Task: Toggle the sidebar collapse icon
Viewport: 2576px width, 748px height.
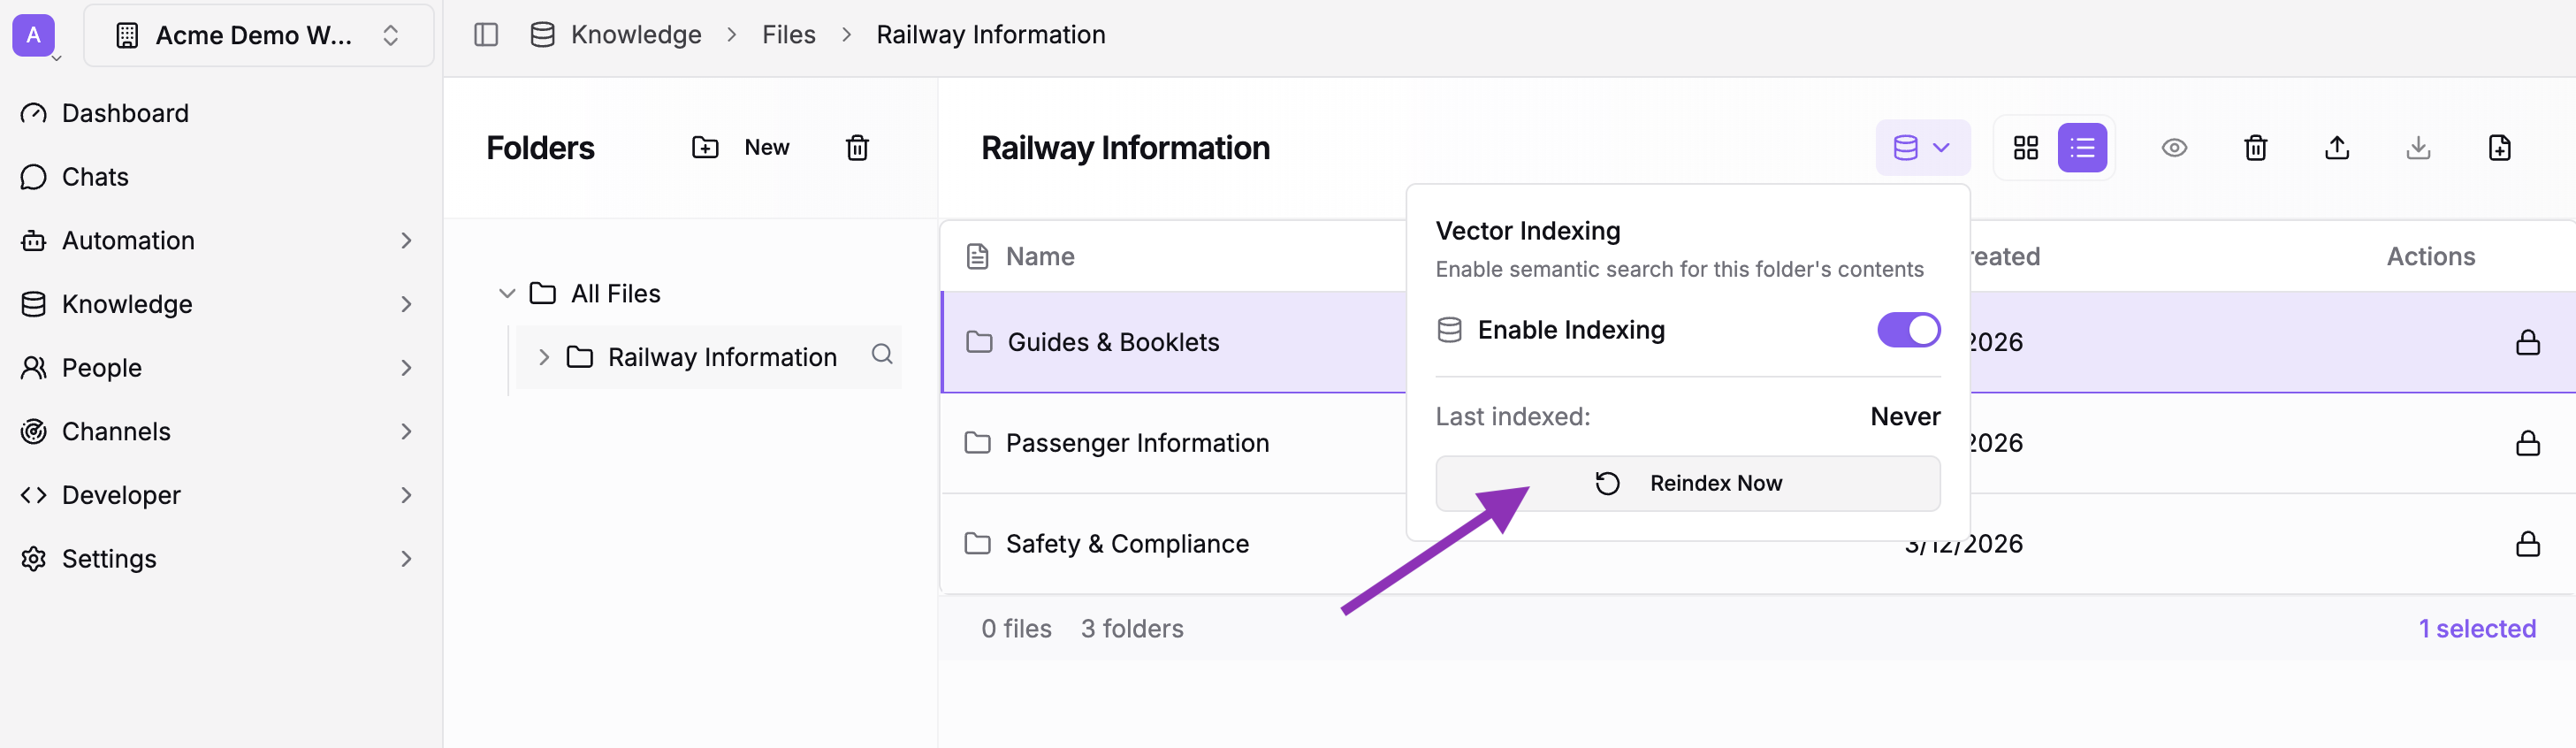Action: tap(486, 34)
